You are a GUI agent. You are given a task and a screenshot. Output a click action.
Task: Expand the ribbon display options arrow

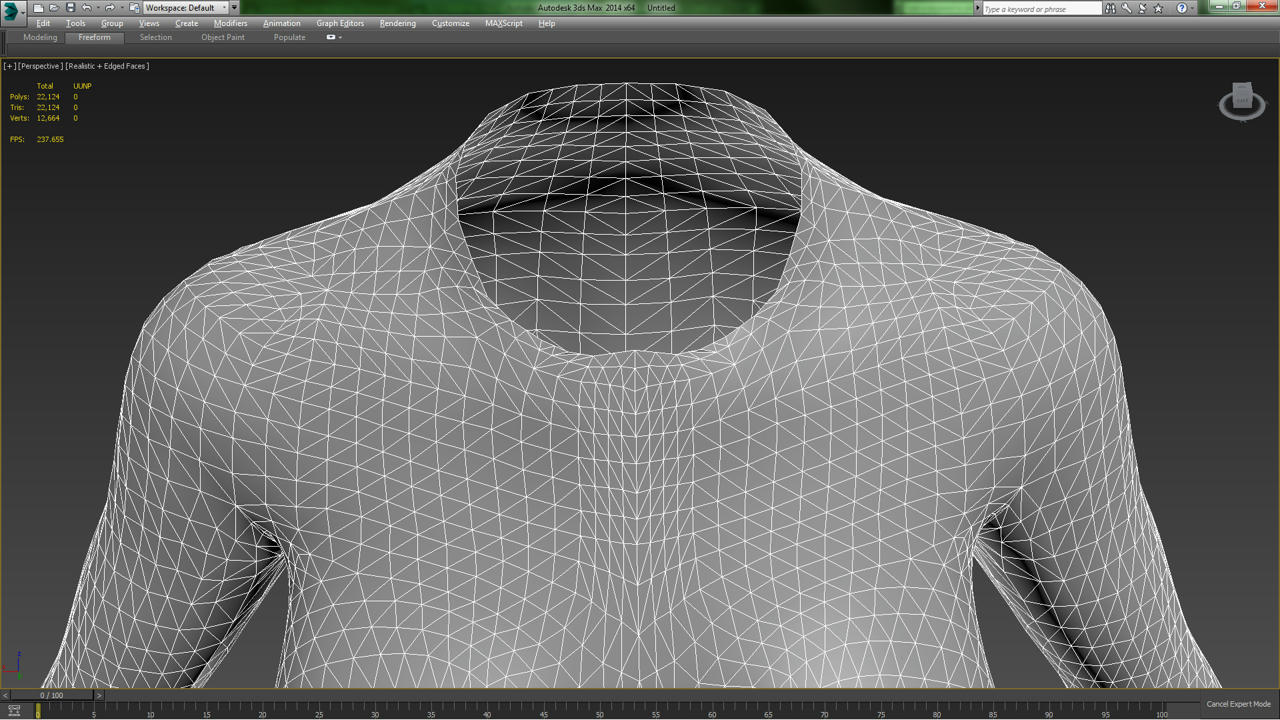(340, 38)
